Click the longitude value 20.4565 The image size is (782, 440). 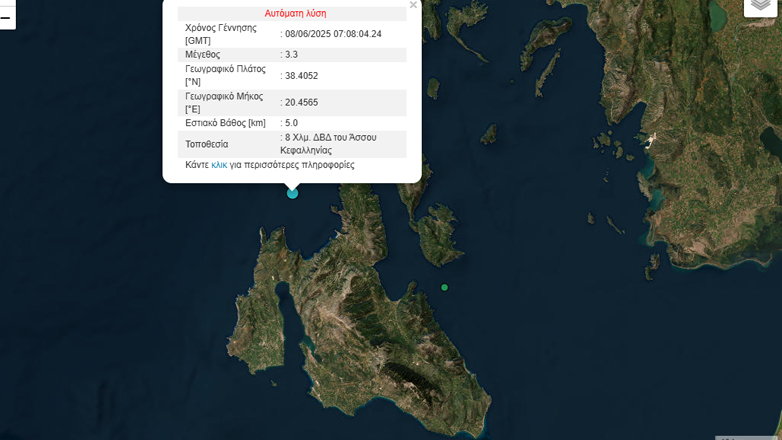coord(301,102)
